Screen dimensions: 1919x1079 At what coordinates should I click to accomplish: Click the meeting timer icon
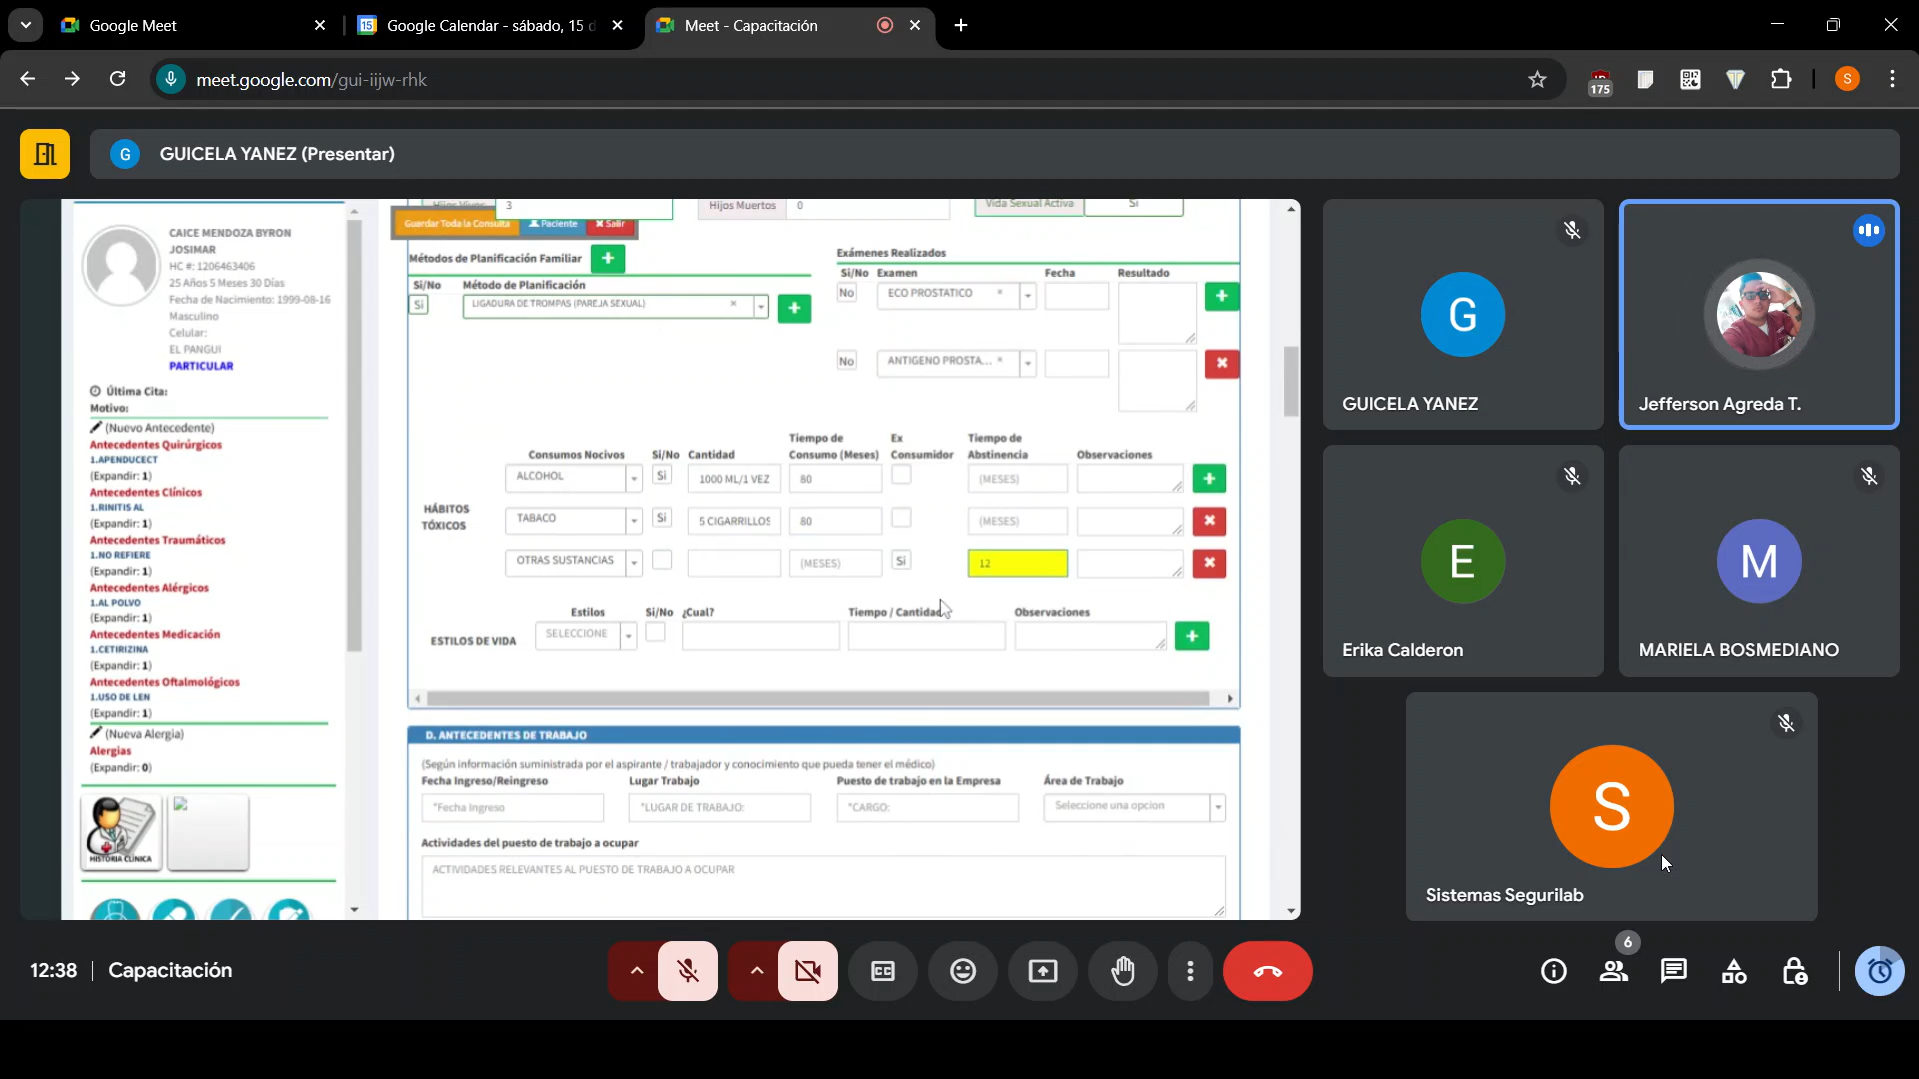point(1879,971)
